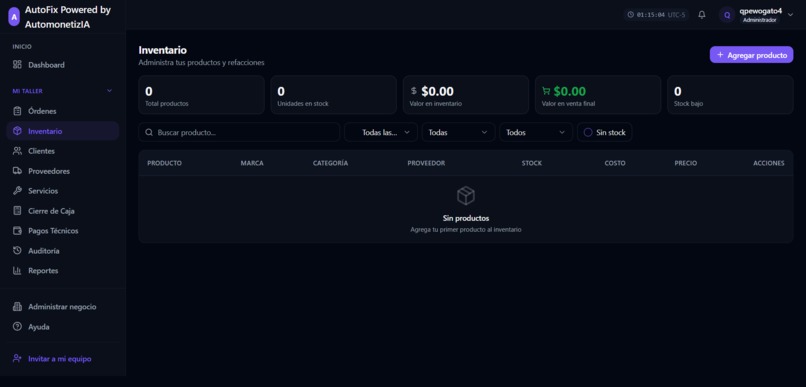This screenshot has height=387, width=806.
Task: Open Ayuda link
Action: pos(63,326)
